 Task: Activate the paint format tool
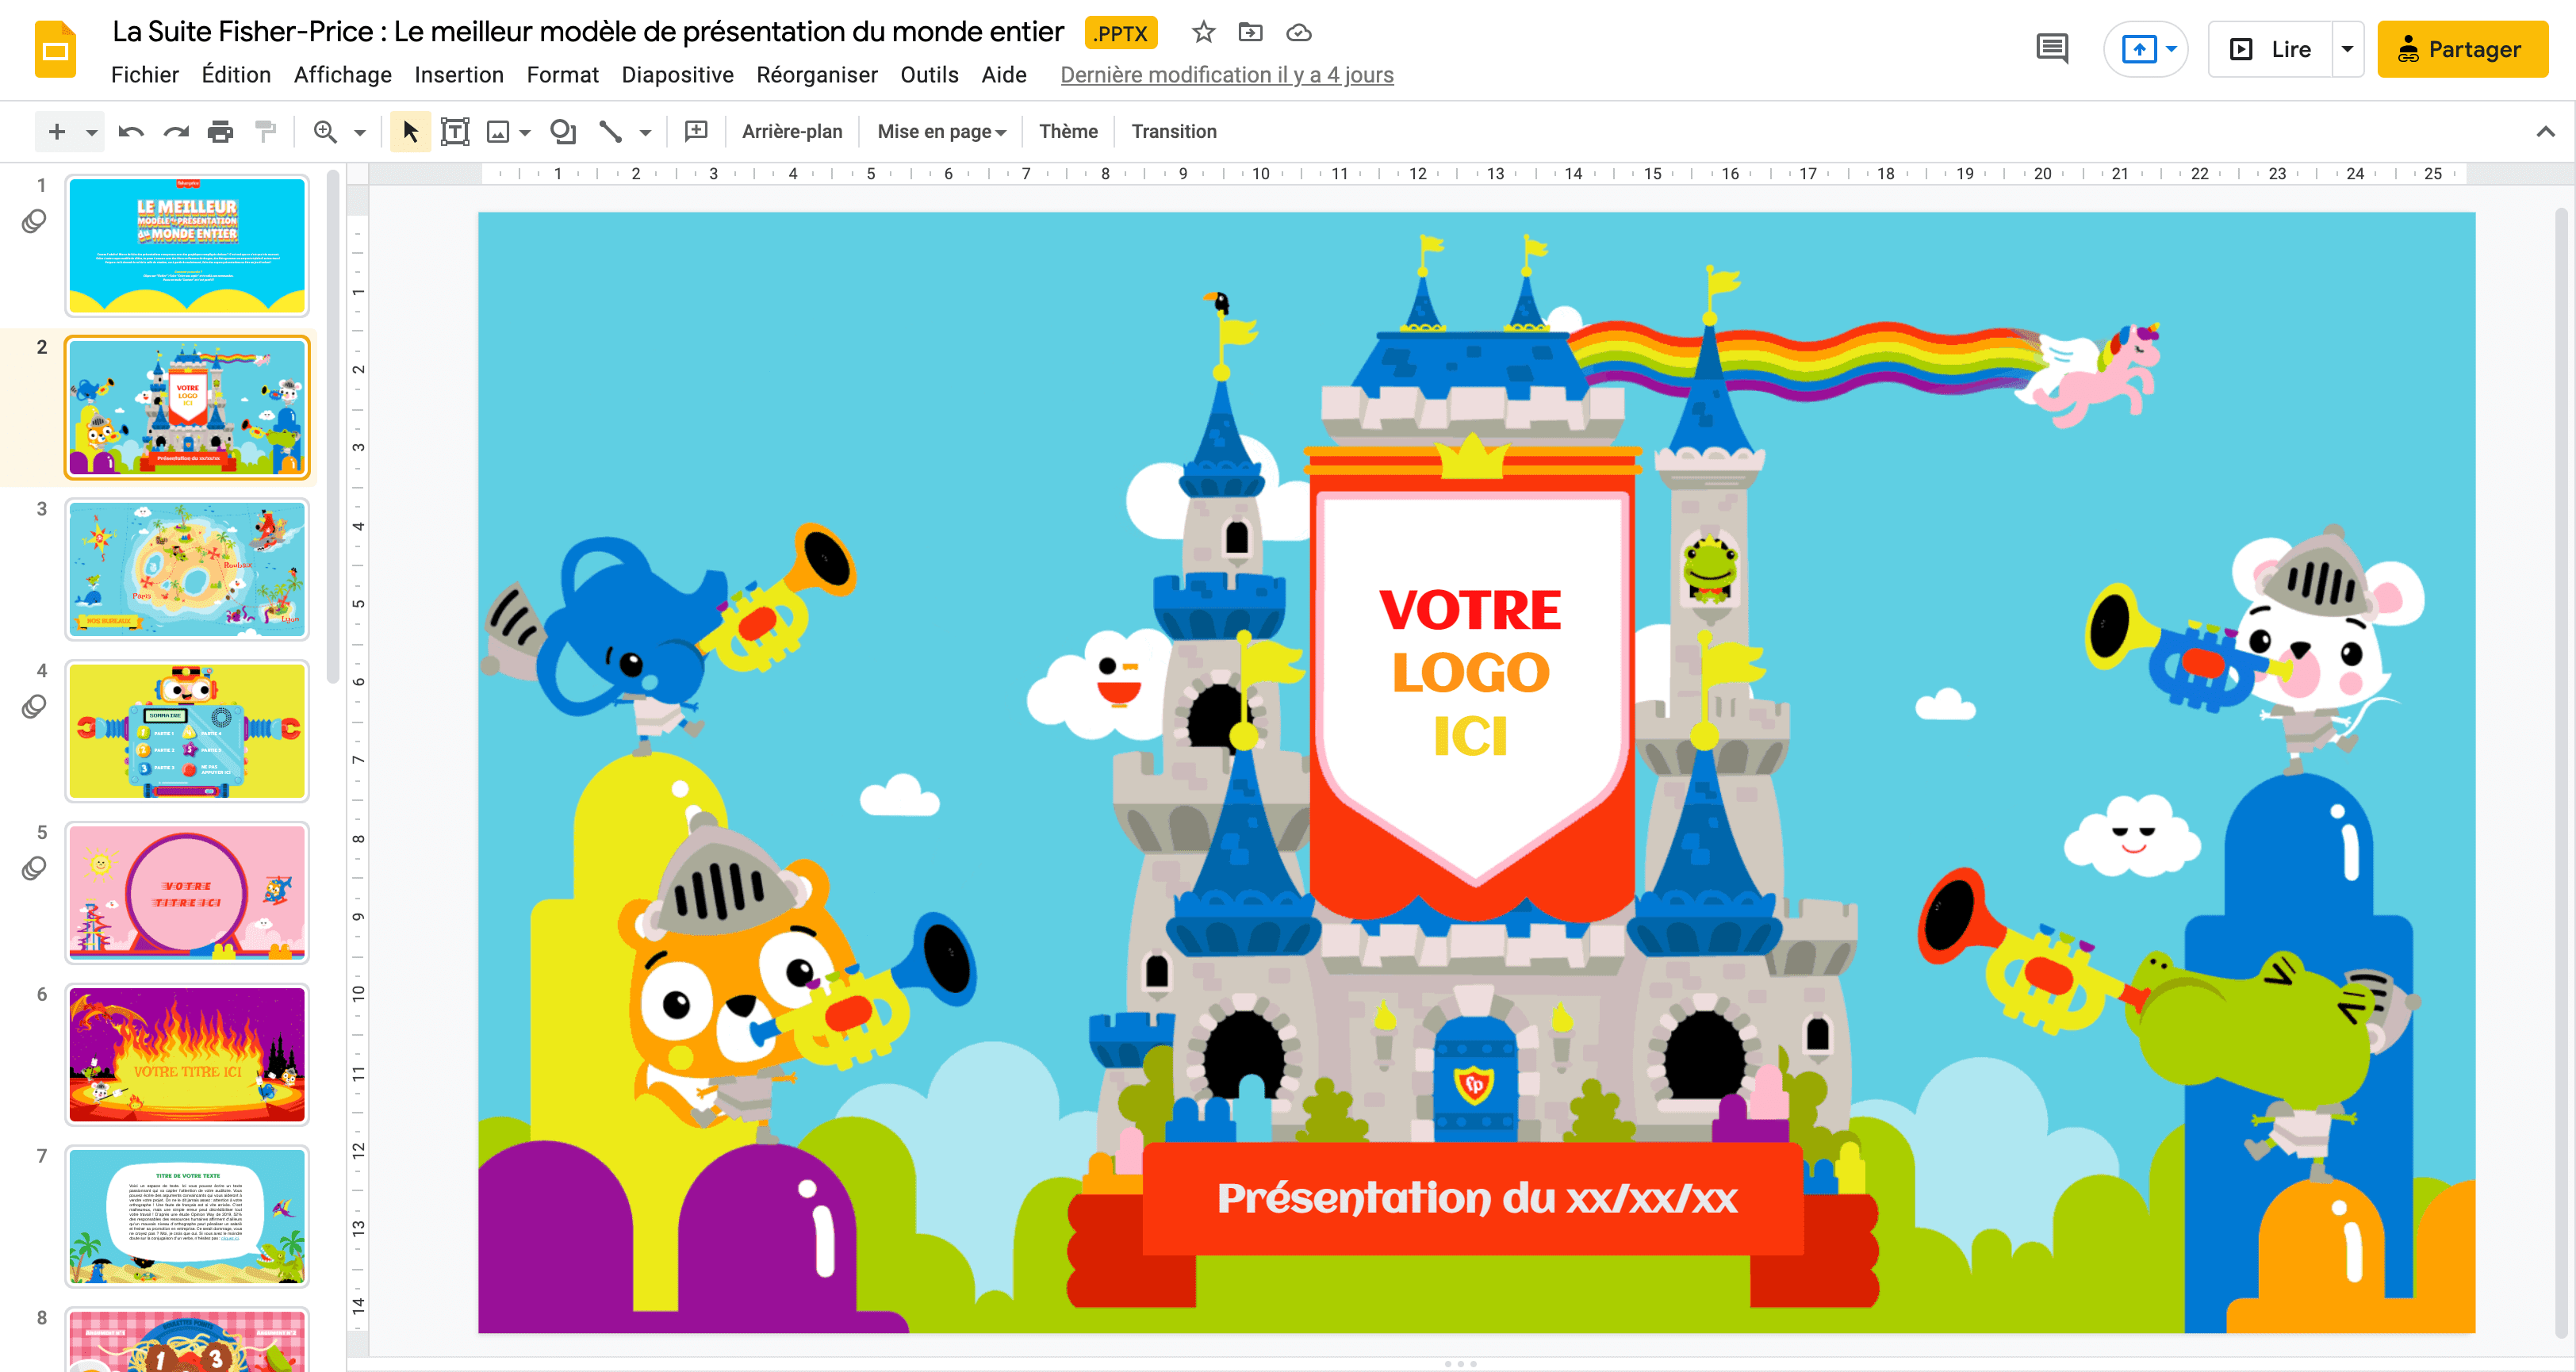click(265, 132)
